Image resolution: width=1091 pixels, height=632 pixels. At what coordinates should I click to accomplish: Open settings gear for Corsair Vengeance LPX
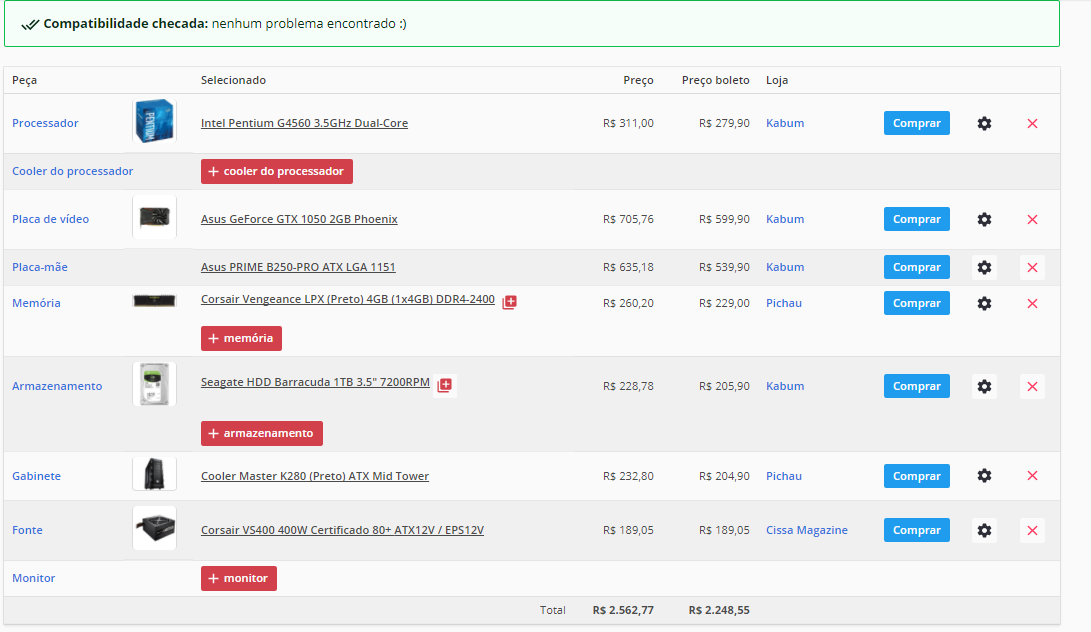click(x=984, y=303)
